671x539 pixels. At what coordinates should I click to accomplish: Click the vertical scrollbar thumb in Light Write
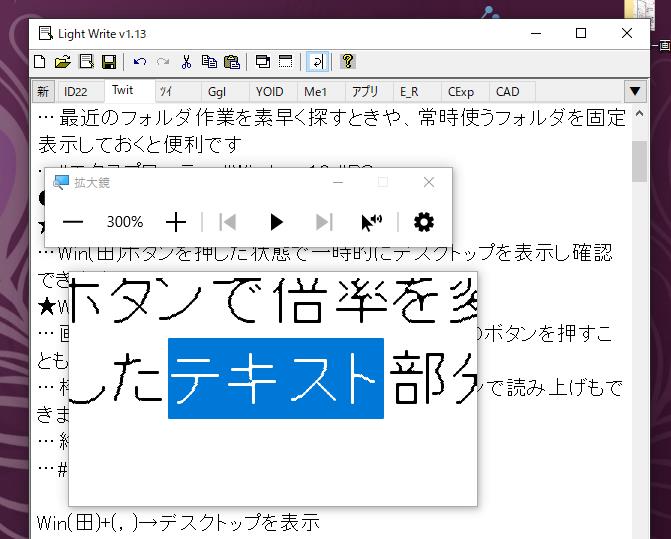(639, 161)
